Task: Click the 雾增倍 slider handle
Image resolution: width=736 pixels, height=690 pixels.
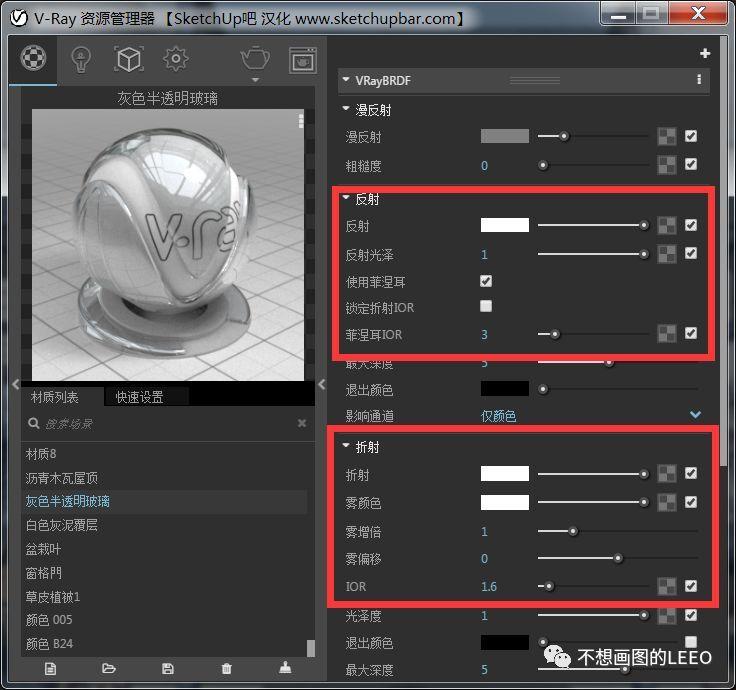Action: click(x=573, y=531)
